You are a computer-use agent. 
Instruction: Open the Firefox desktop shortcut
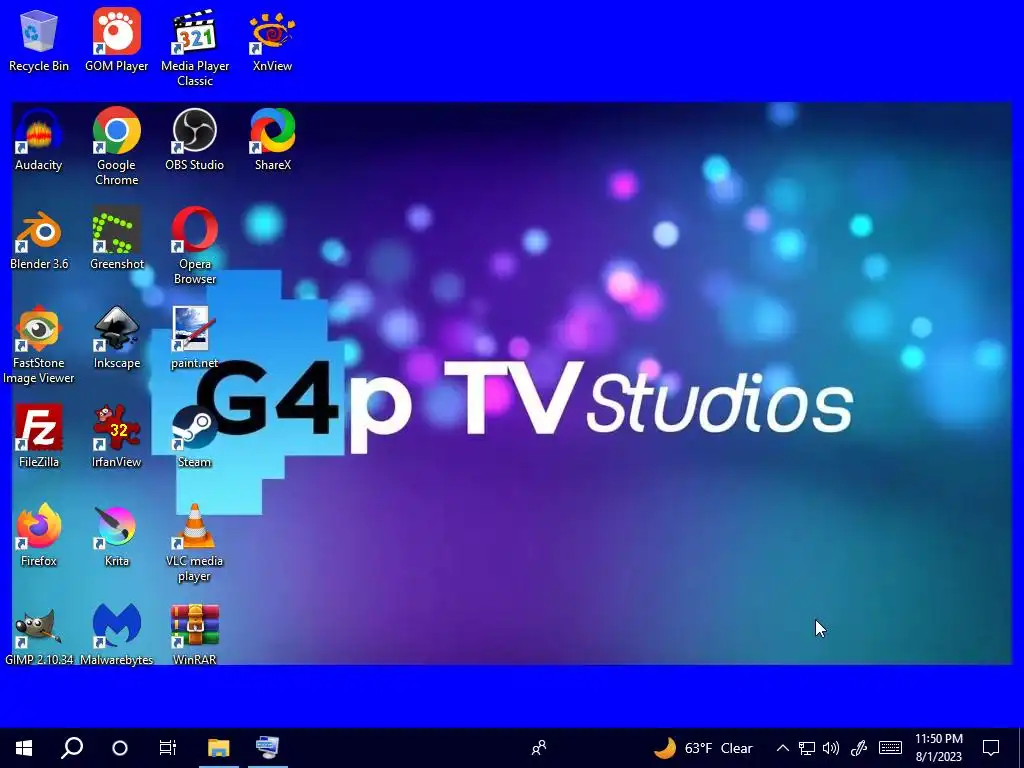(x=39, y=536)
